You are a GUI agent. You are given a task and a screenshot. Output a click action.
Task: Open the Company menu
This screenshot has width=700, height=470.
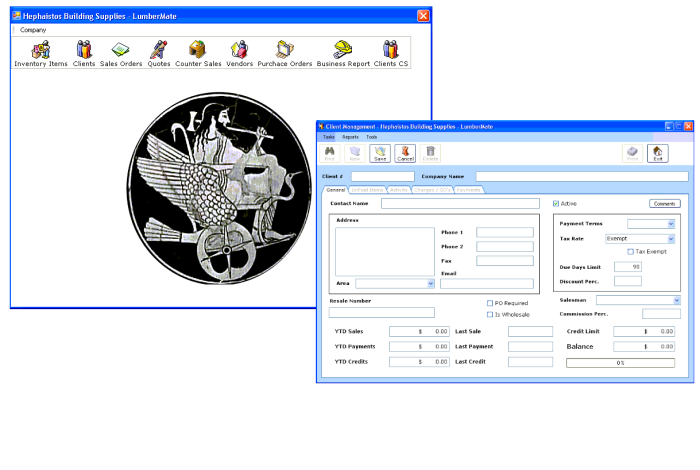(33, 30)
